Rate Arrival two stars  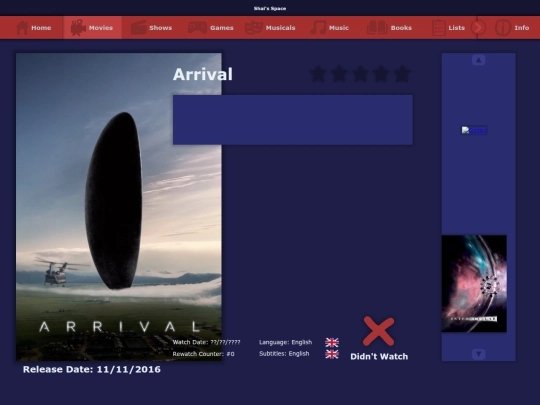[x=339, y=74]
